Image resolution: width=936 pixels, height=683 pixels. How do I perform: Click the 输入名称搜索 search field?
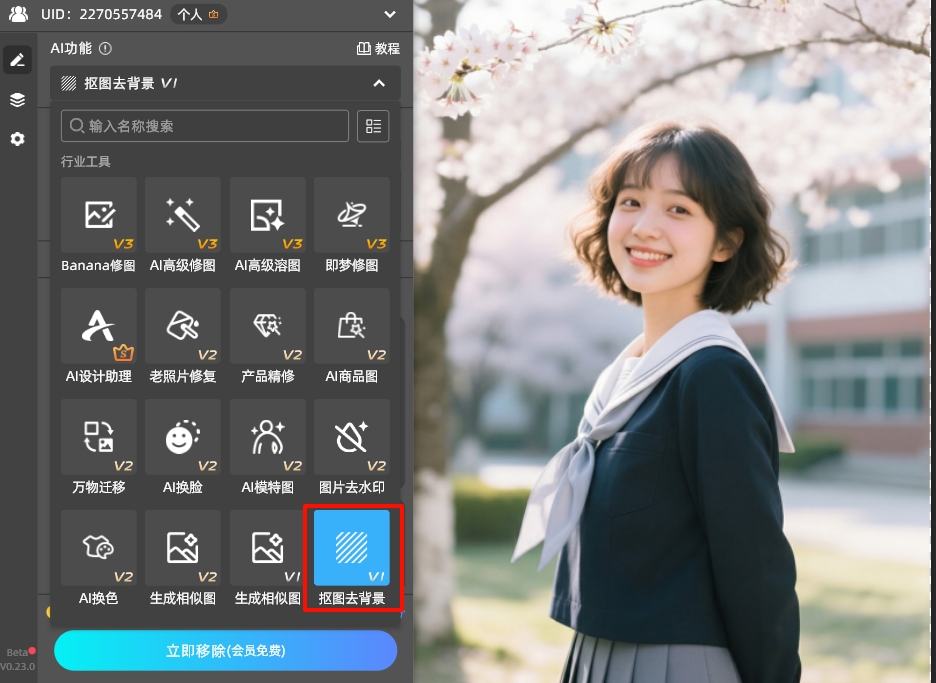pos(204,126)
